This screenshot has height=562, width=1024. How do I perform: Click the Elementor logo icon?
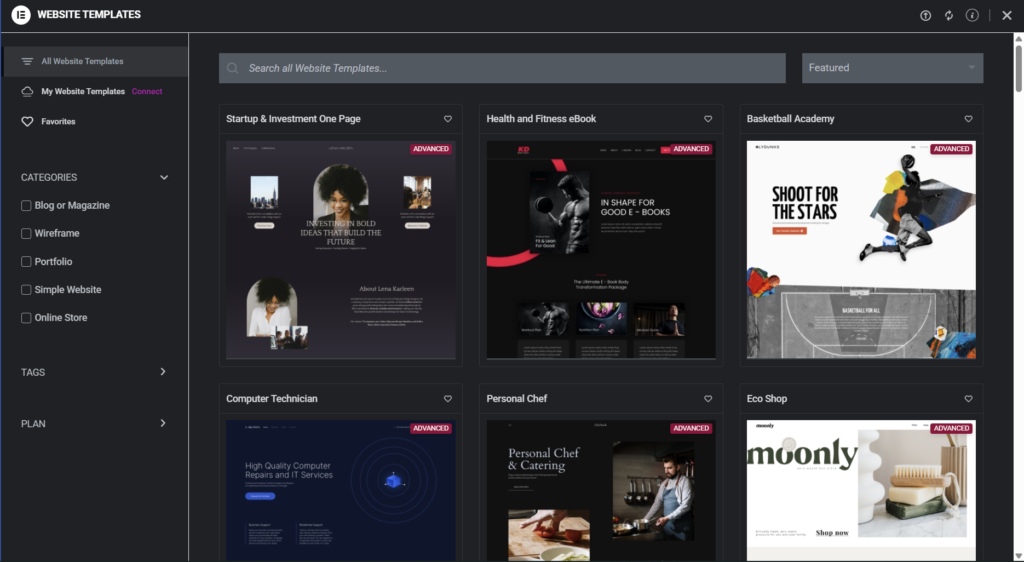pyautogui.click(x=20, y=15)
